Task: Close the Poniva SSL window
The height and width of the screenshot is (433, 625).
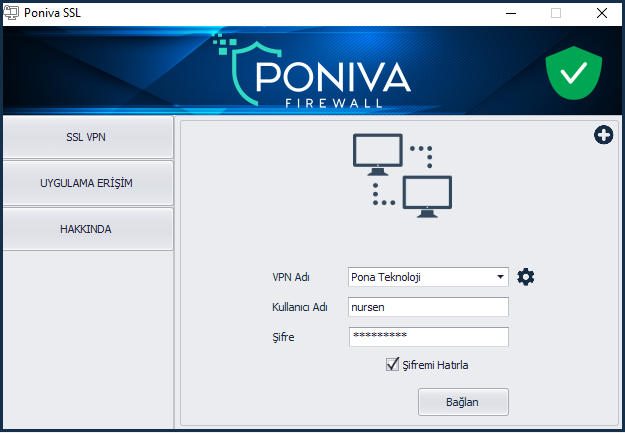Action: coord(601,13)
